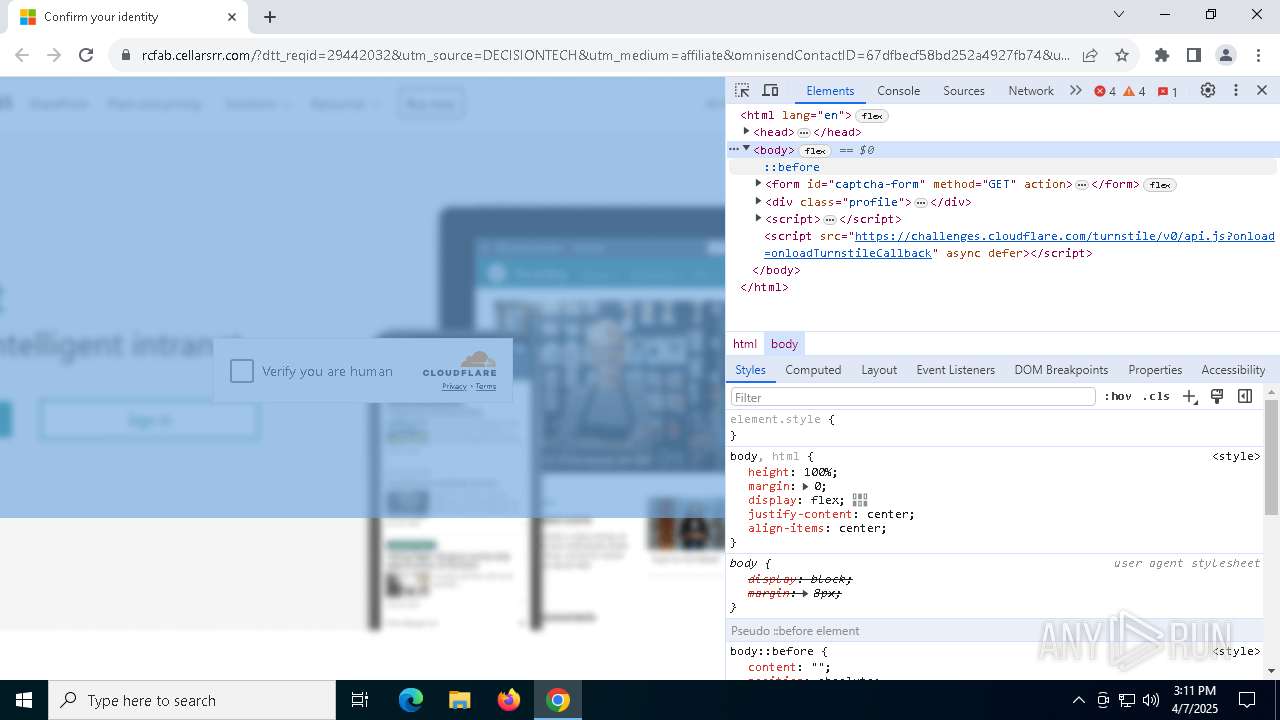The image size is (1280, 720).
Task: Open the Computed styles tab
Action: (x=813, y=370)
